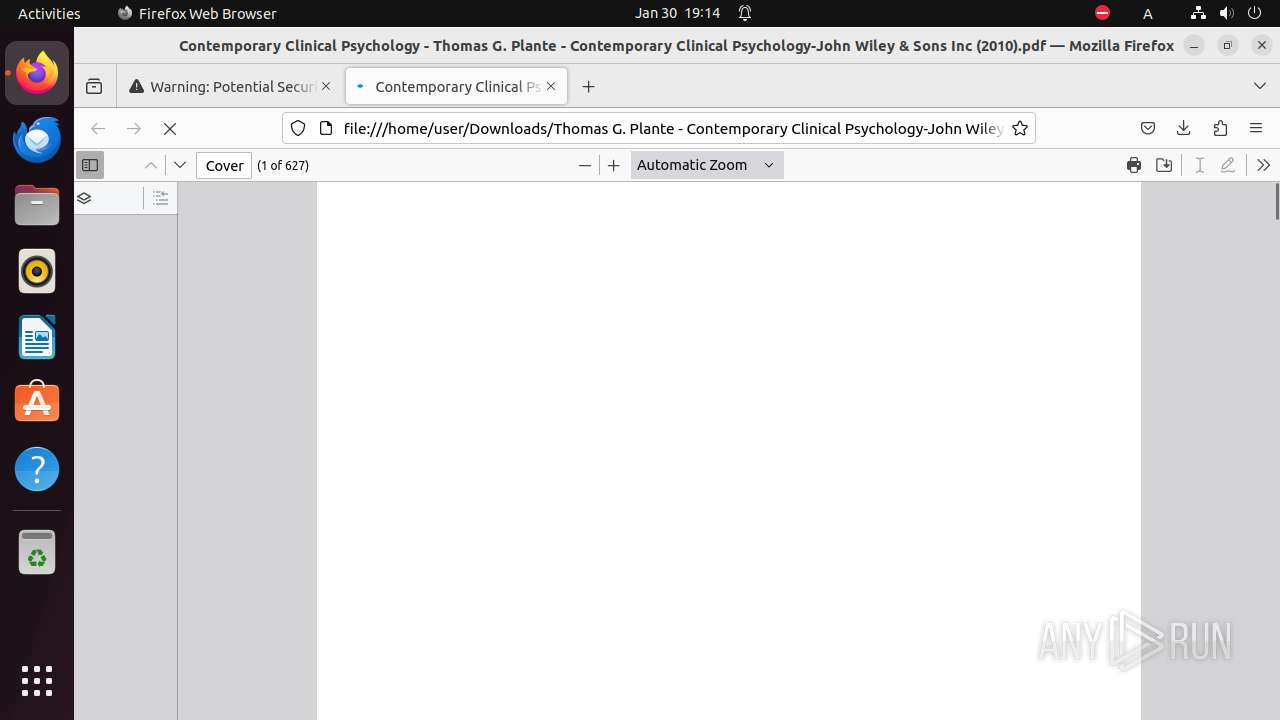Open the keyboard input source indicator

(1148, 13)
